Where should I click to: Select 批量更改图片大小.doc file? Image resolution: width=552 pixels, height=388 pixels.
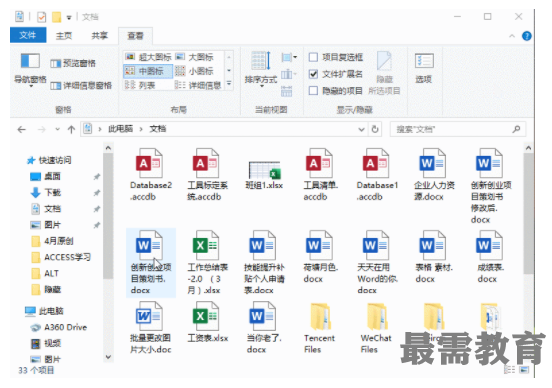tap(150, 328)
